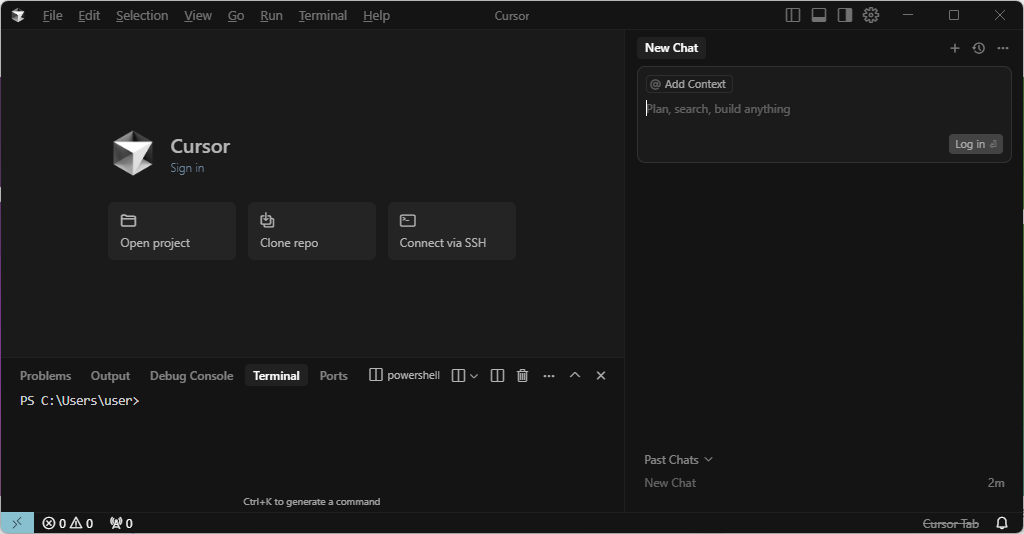Image resolution: width=1024 pixels, height=534 pixels.
Task: Open terminal panel more actions ellipsis
Action: [549, 376]
